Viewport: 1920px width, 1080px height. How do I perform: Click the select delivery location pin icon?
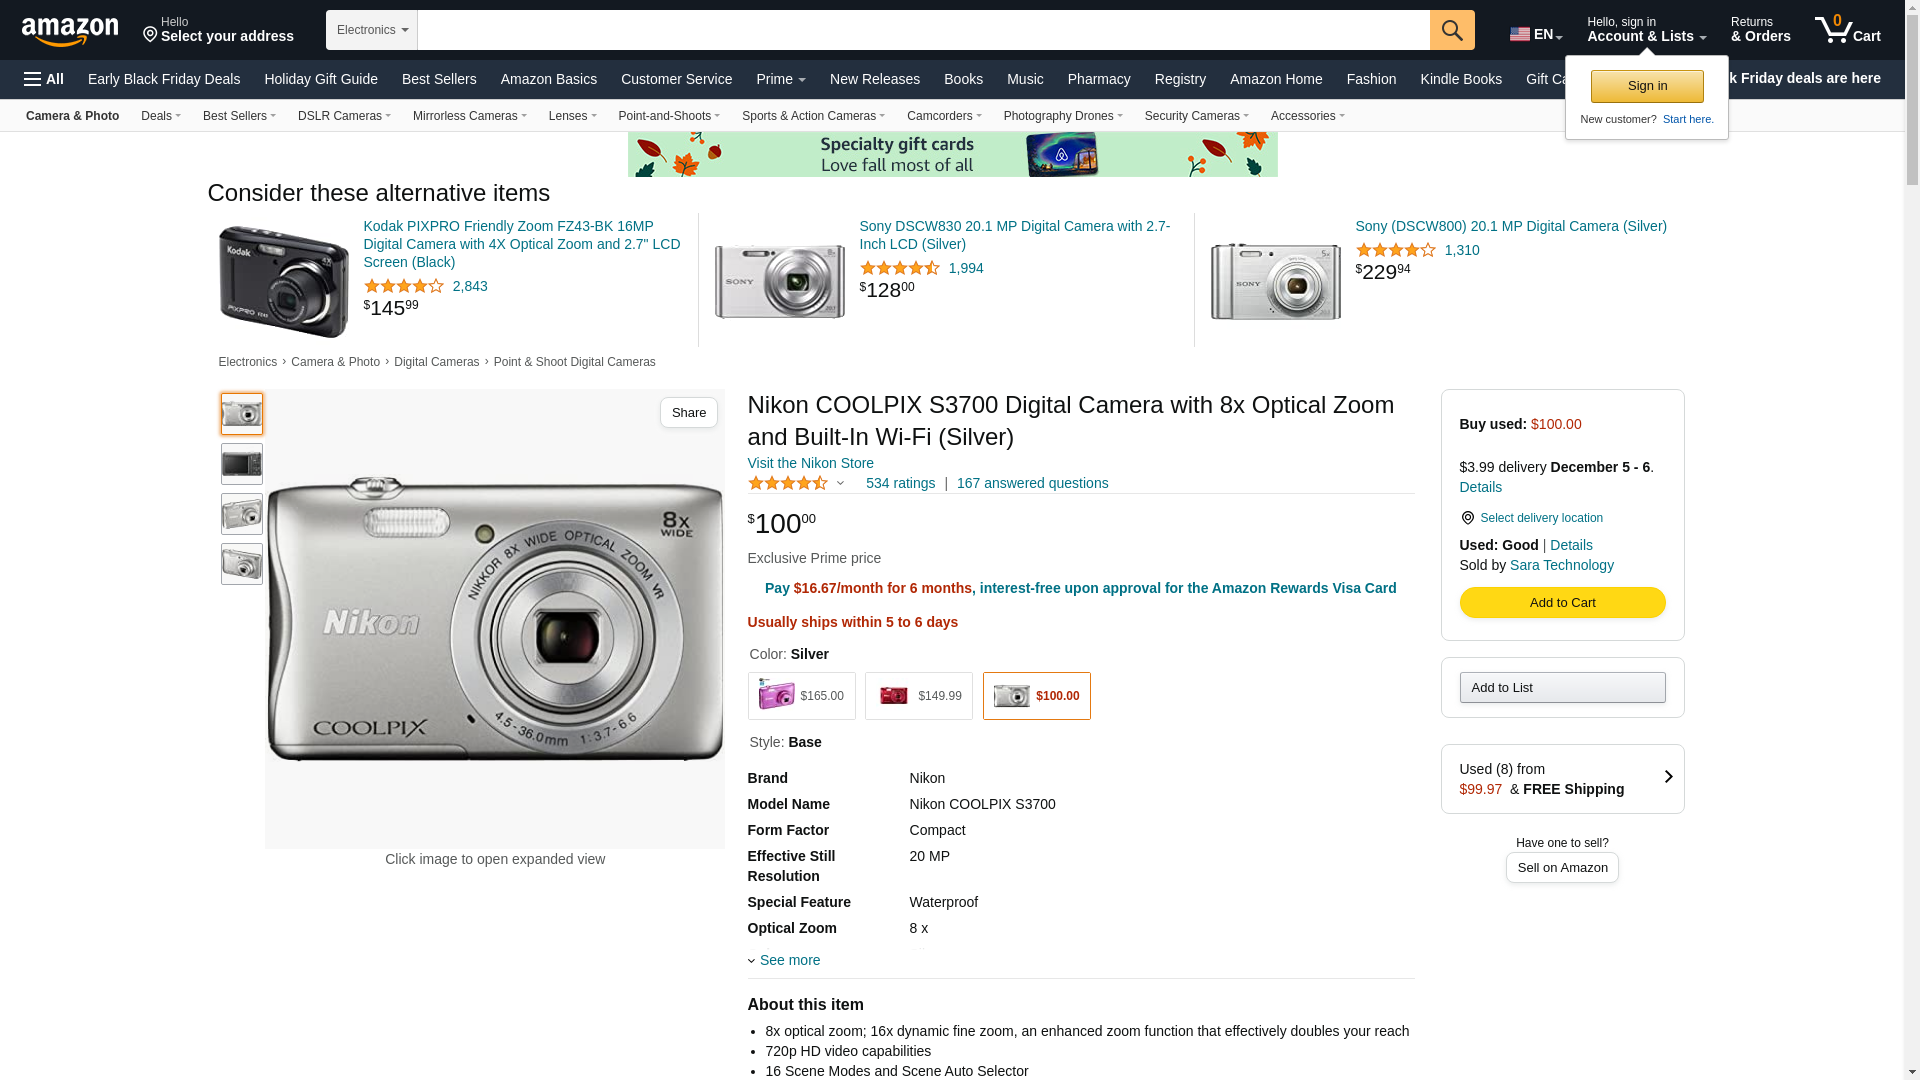pyautogui.click(x=1467, y=518)
